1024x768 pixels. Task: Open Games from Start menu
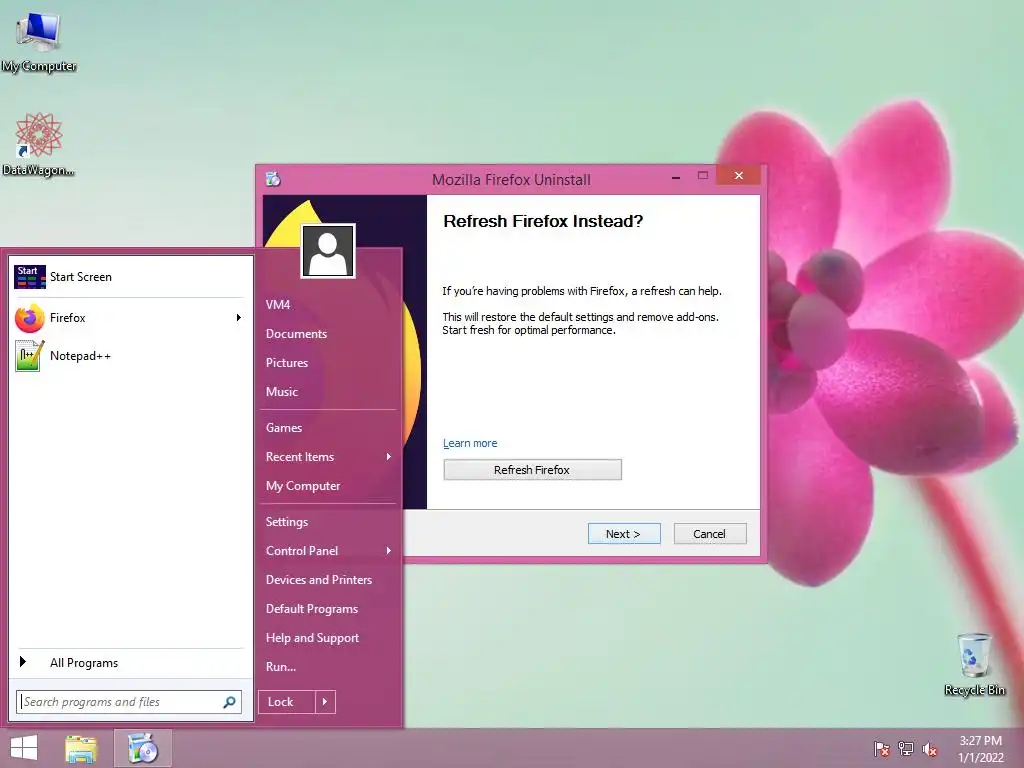pos(284,428)
